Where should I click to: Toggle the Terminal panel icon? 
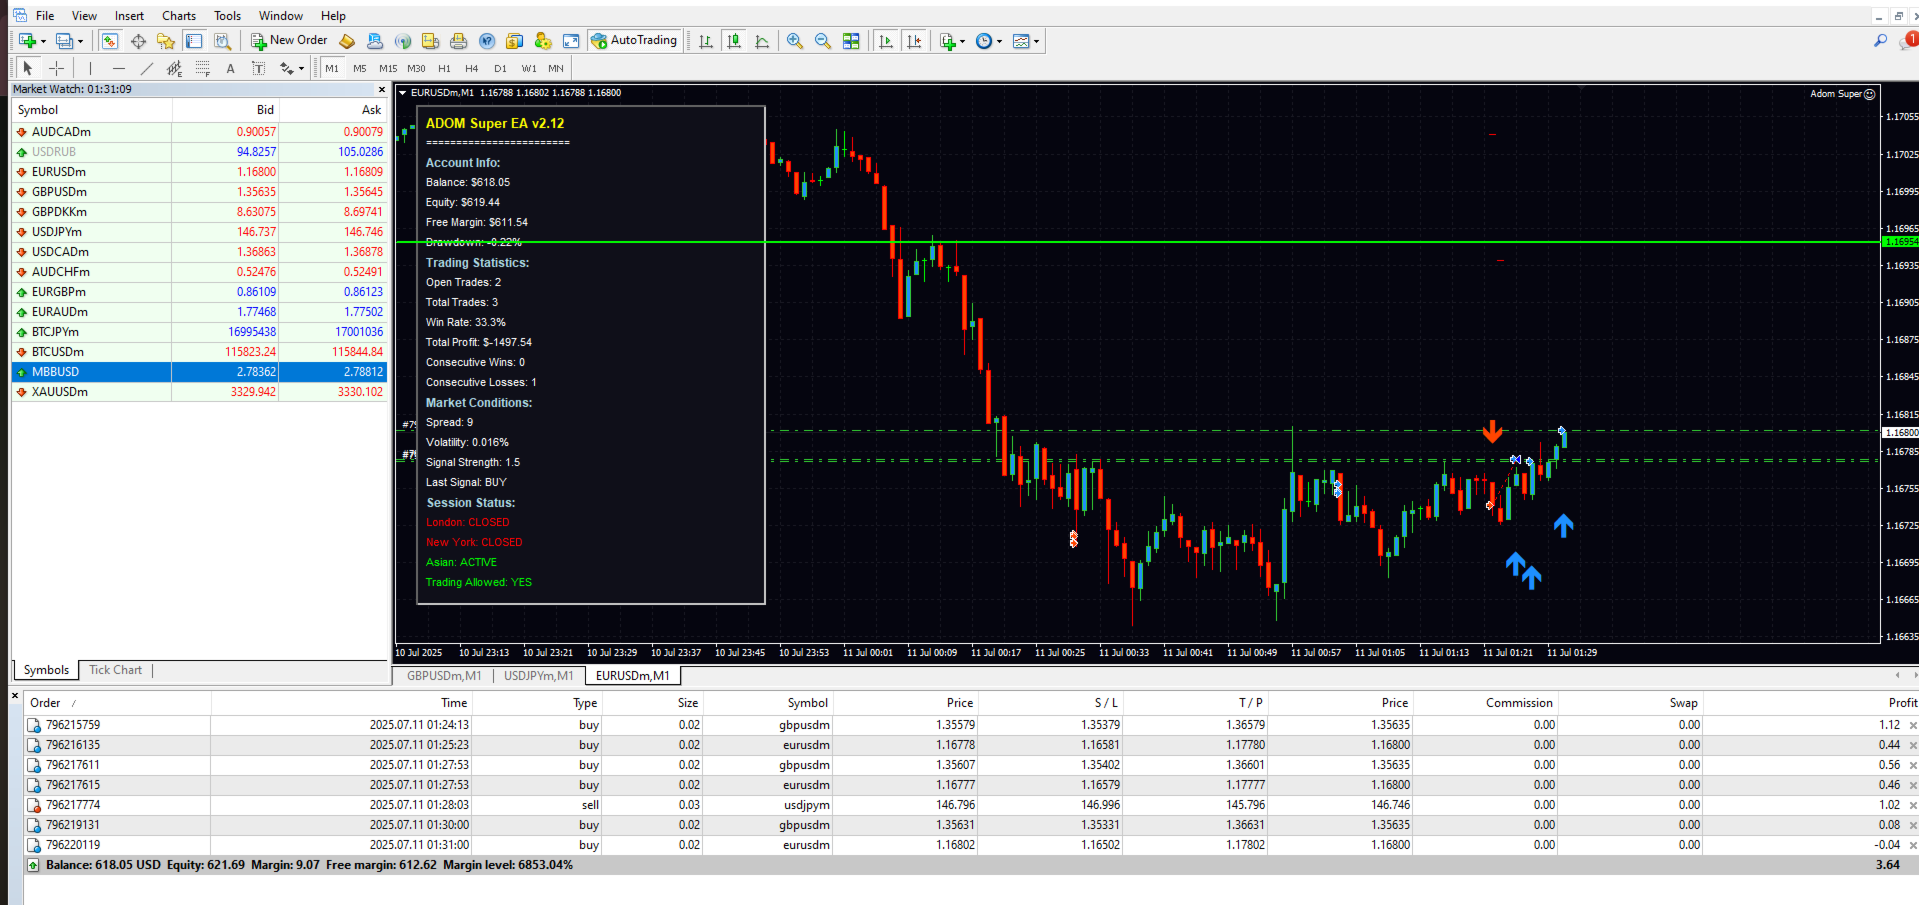pyautogui.click(x=194, y=41)
